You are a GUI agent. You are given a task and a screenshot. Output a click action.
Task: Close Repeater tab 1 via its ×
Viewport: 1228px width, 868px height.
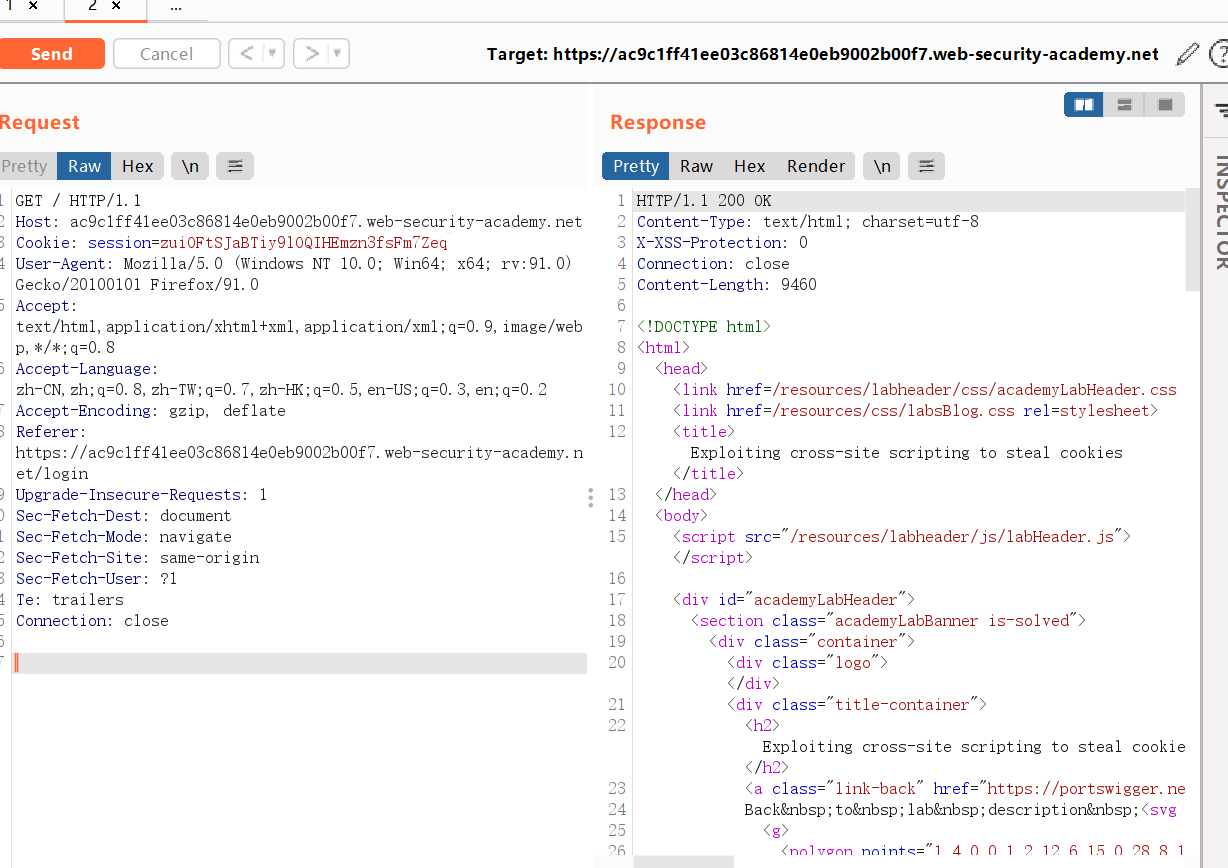click(x=32, y=6)
